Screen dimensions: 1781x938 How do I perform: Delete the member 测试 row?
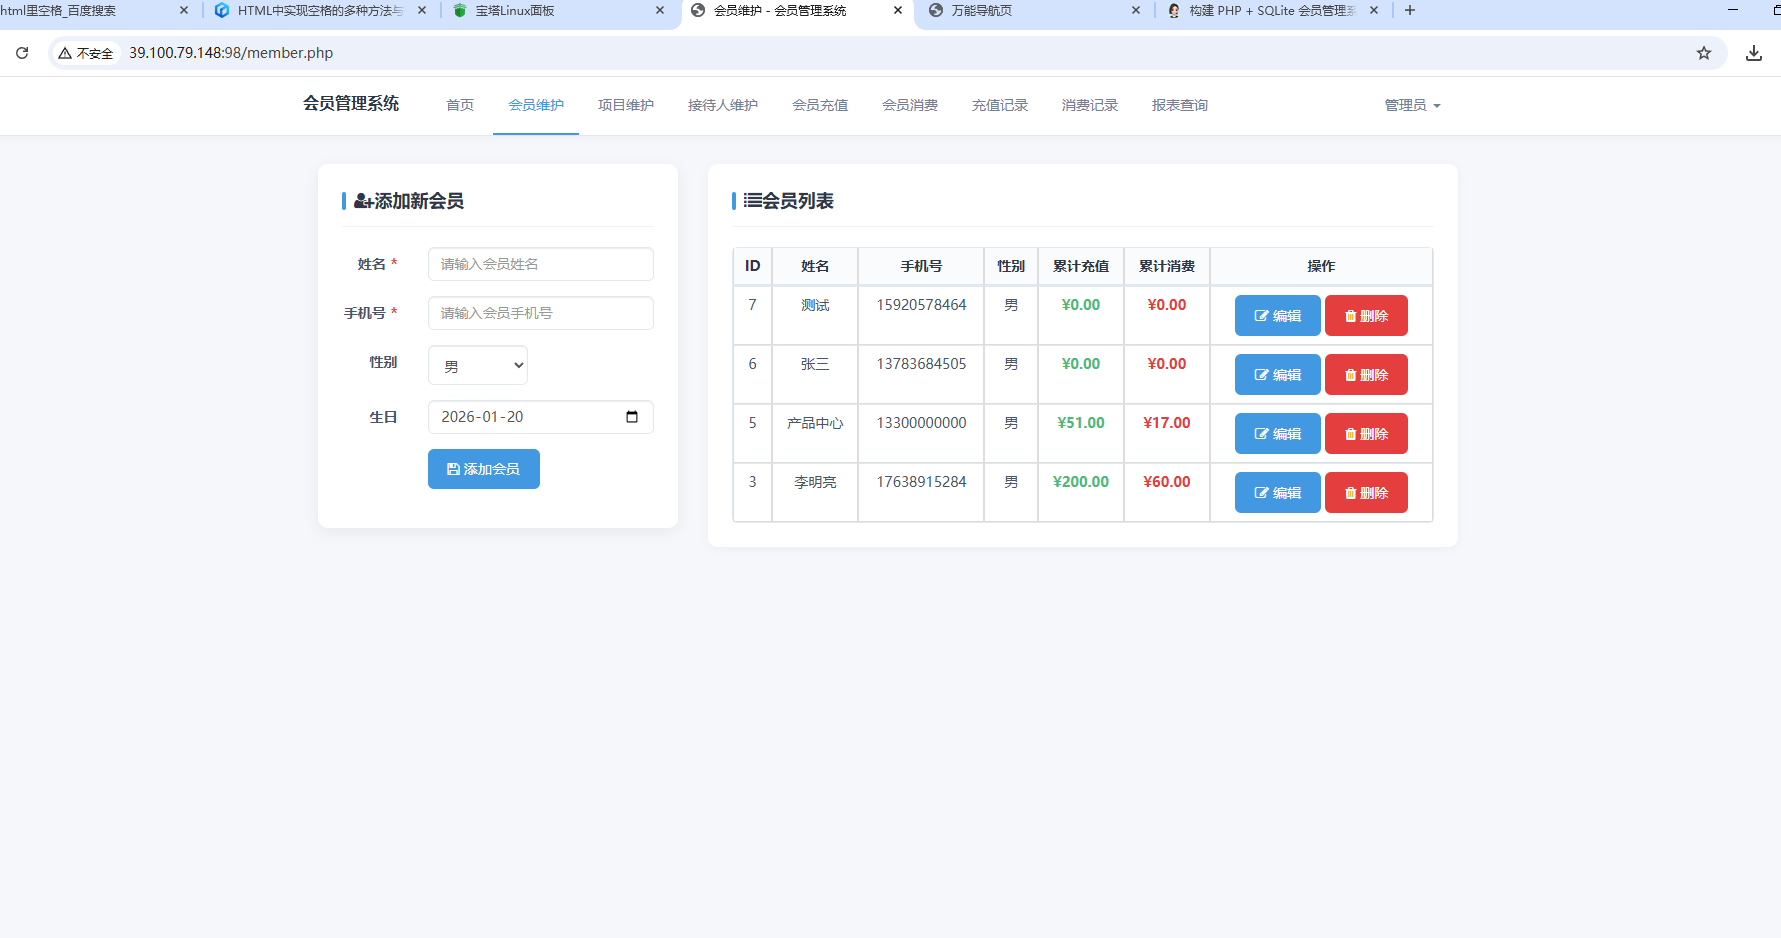(x=1366, y=316)
